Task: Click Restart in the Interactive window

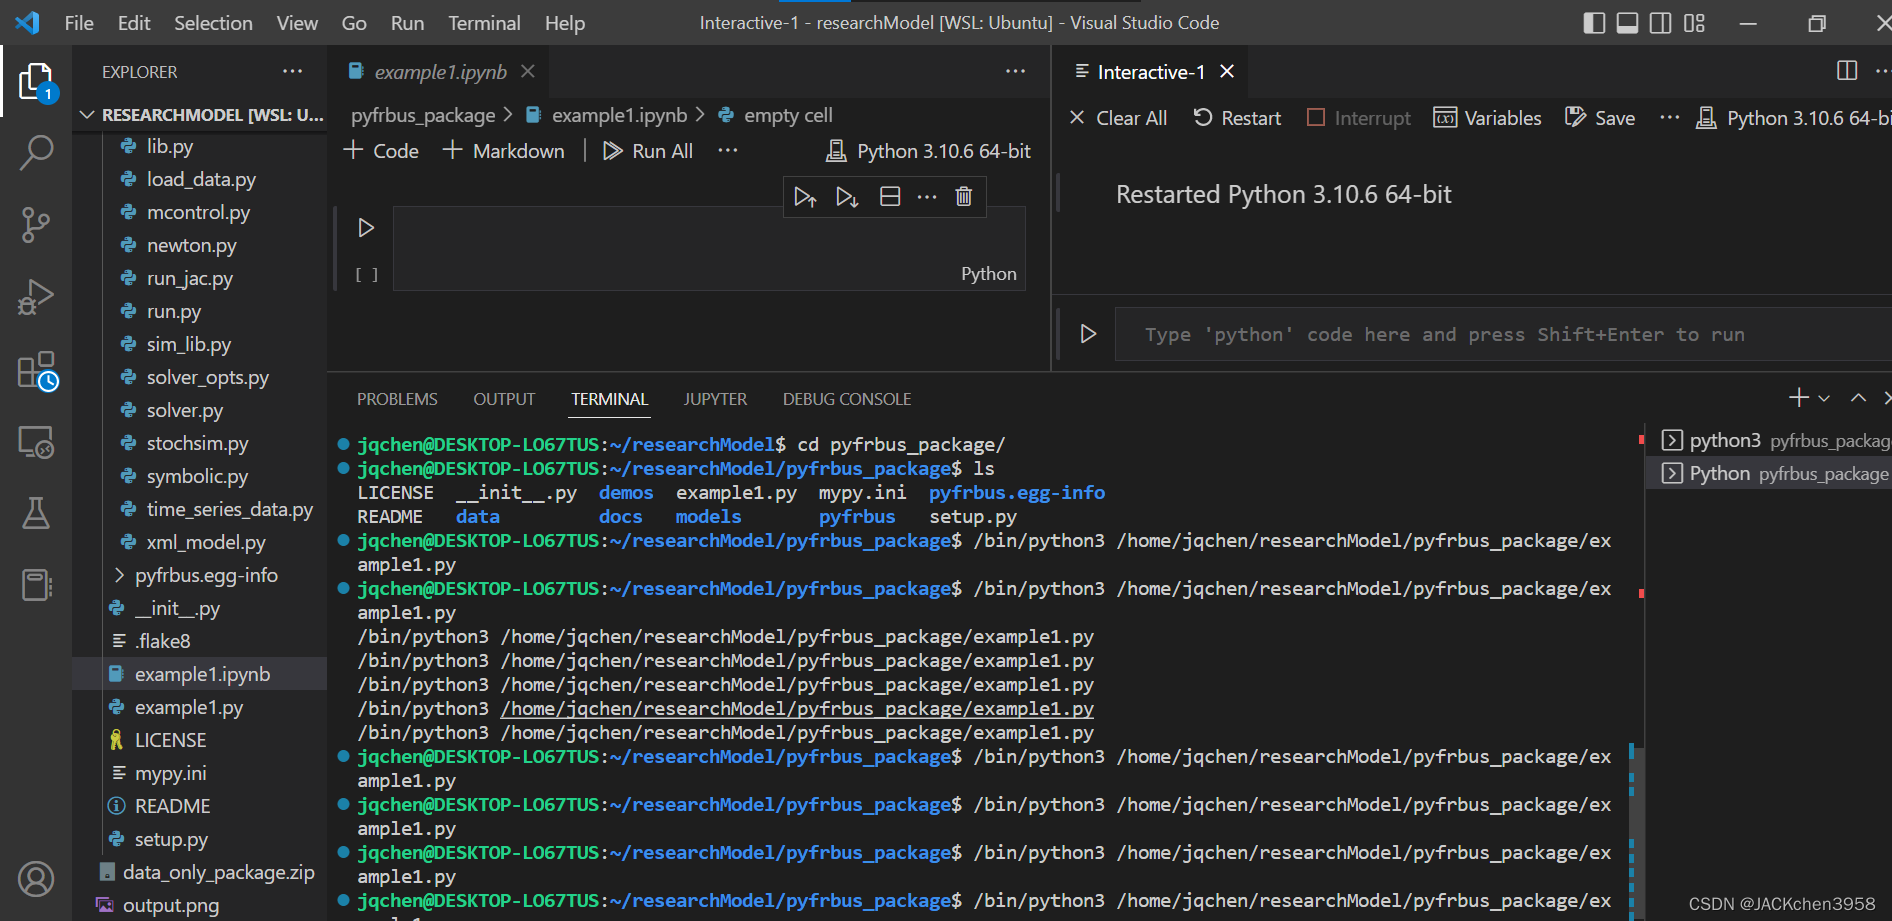Action: point(1237,118)
